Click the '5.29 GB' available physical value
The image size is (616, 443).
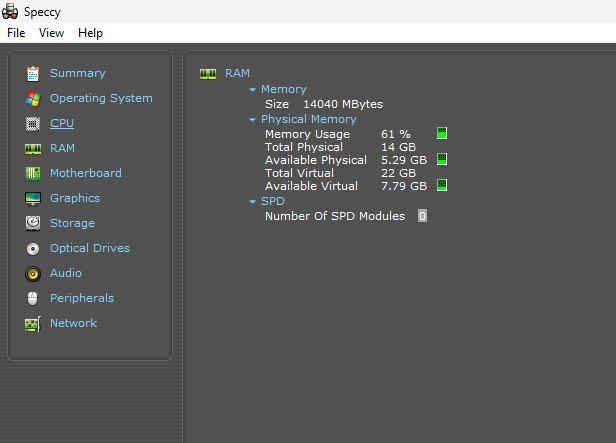pos(404,160)
